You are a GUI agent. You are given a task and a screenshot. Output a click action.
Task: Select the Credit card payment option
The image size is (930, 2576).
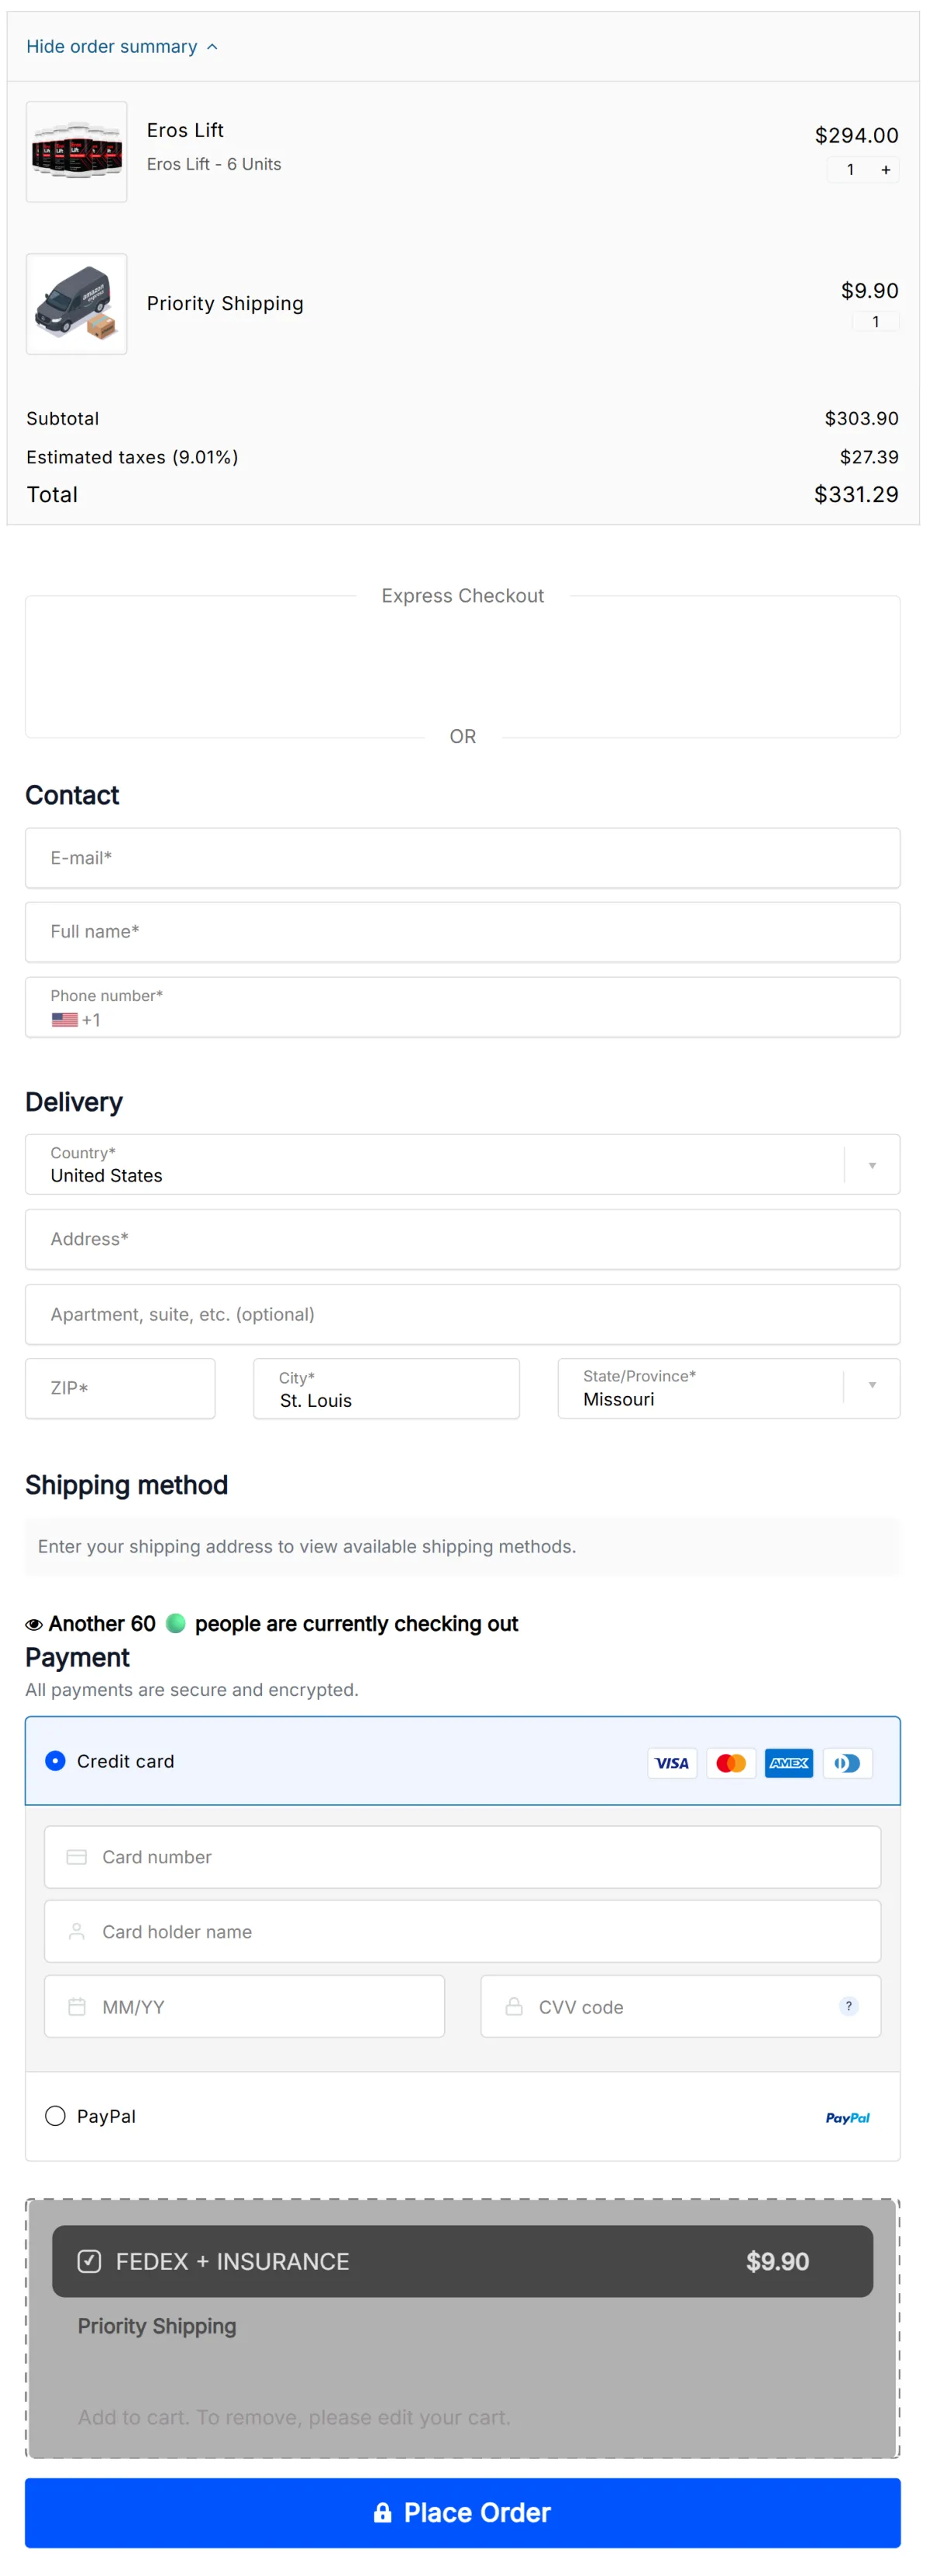[x=55, y=1761]
